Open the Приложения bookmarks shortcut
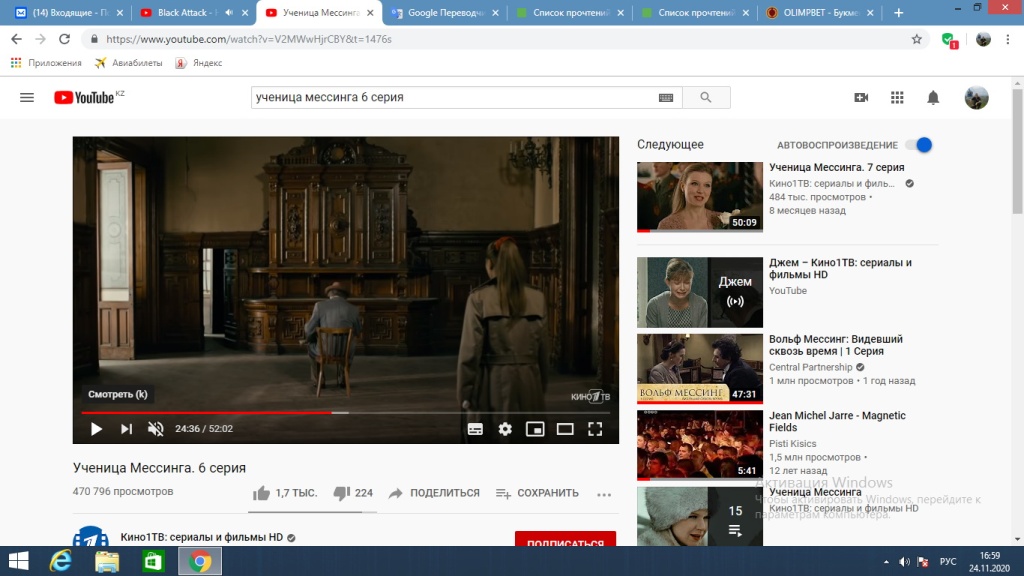This screenshot has height=576, width=1024. pos(46,63)
